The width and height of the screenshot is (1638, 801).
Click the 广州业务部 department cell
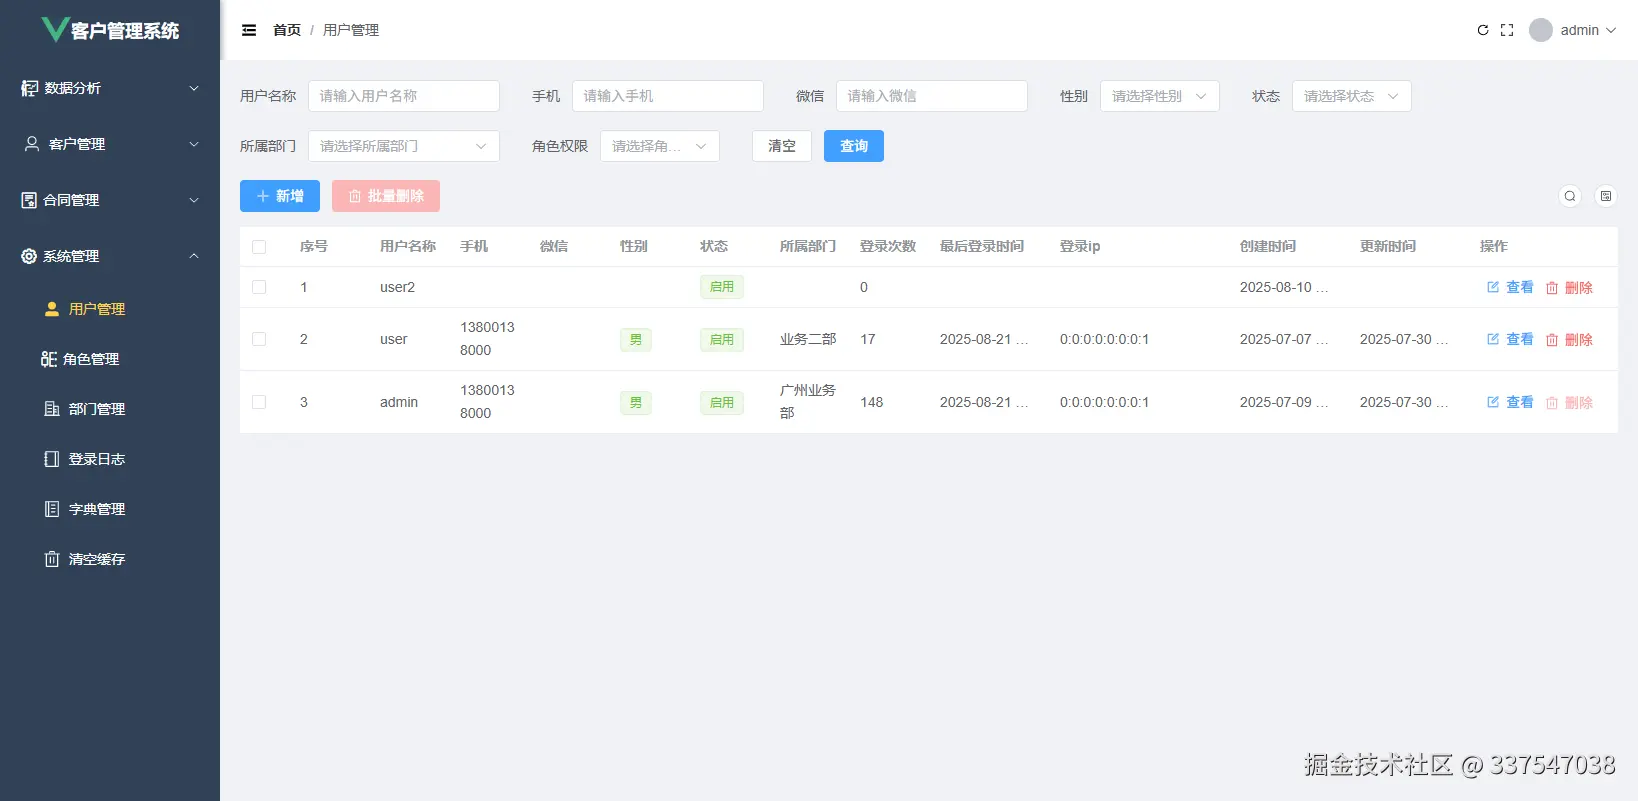coord(808,402)
